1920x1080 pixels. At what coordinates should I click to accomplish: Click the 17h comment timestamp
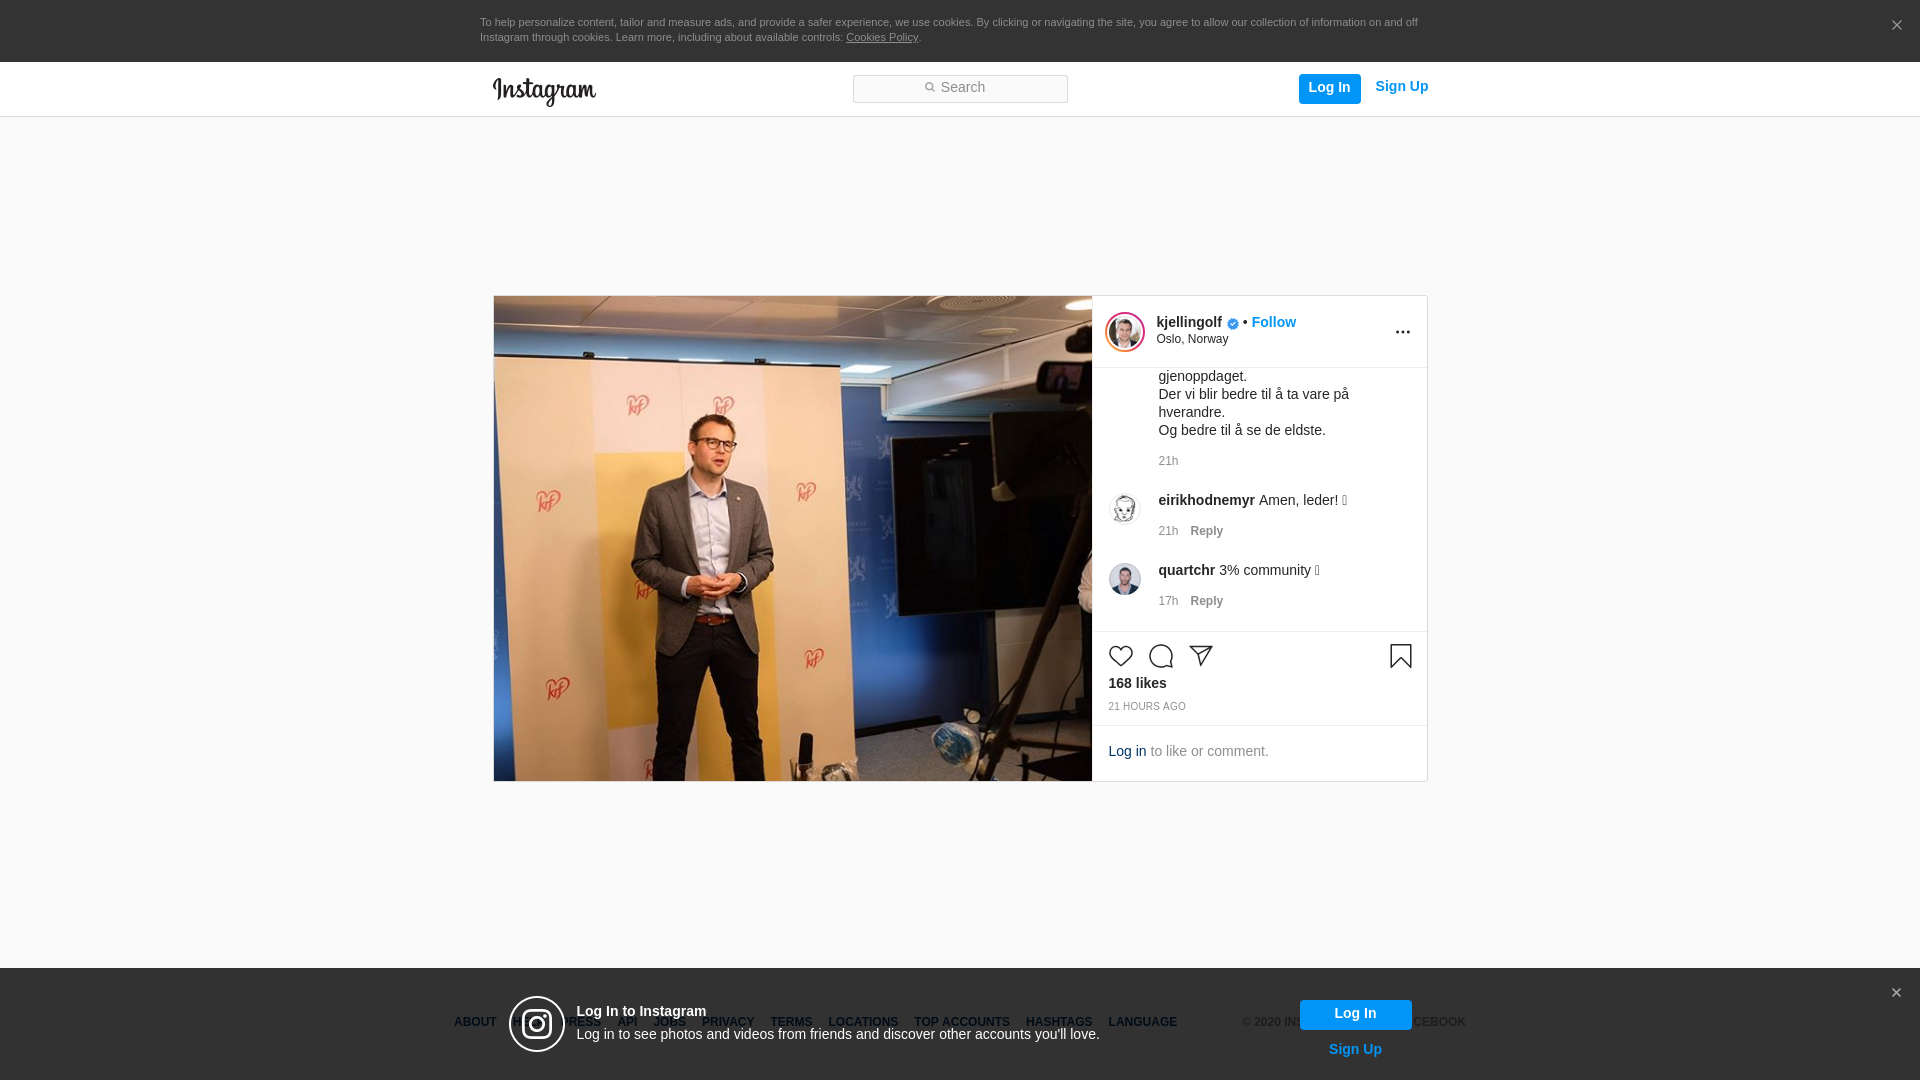[x=1168, y=601]
